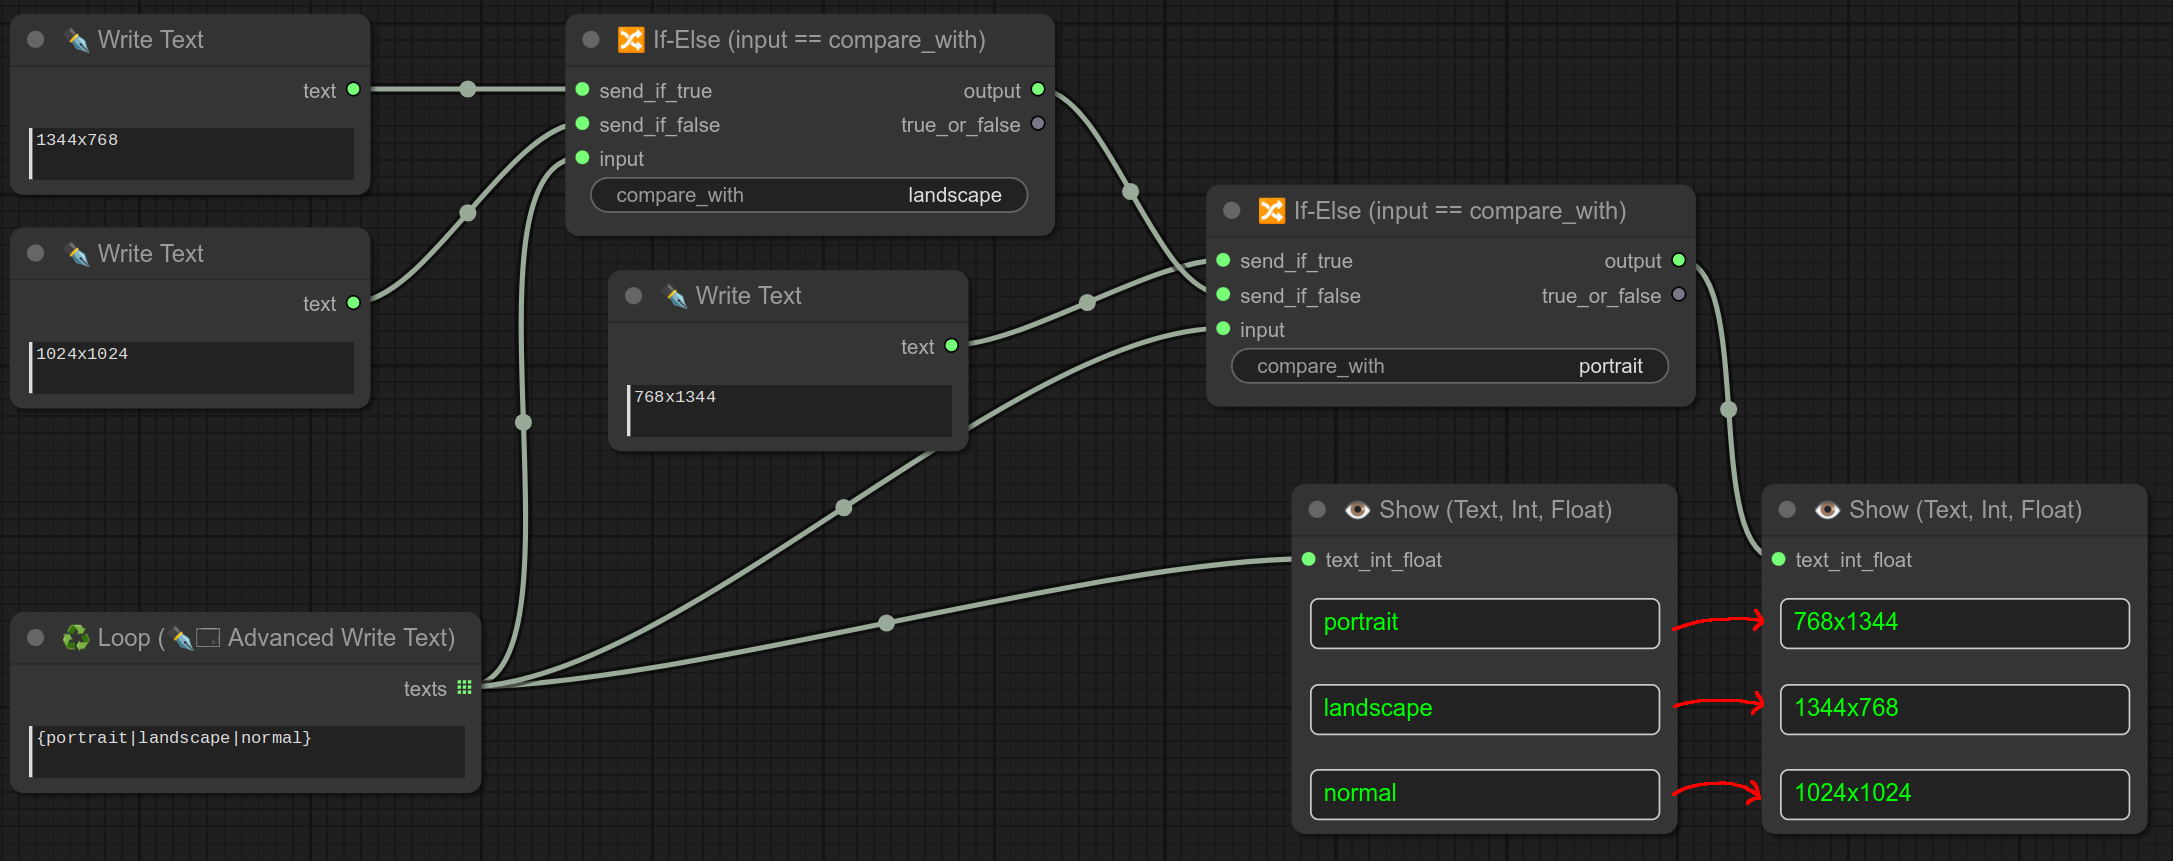This screenshot has width=2173, height=861.
Task: Select the normal result box in the Show node
Action: [1484, 794]
